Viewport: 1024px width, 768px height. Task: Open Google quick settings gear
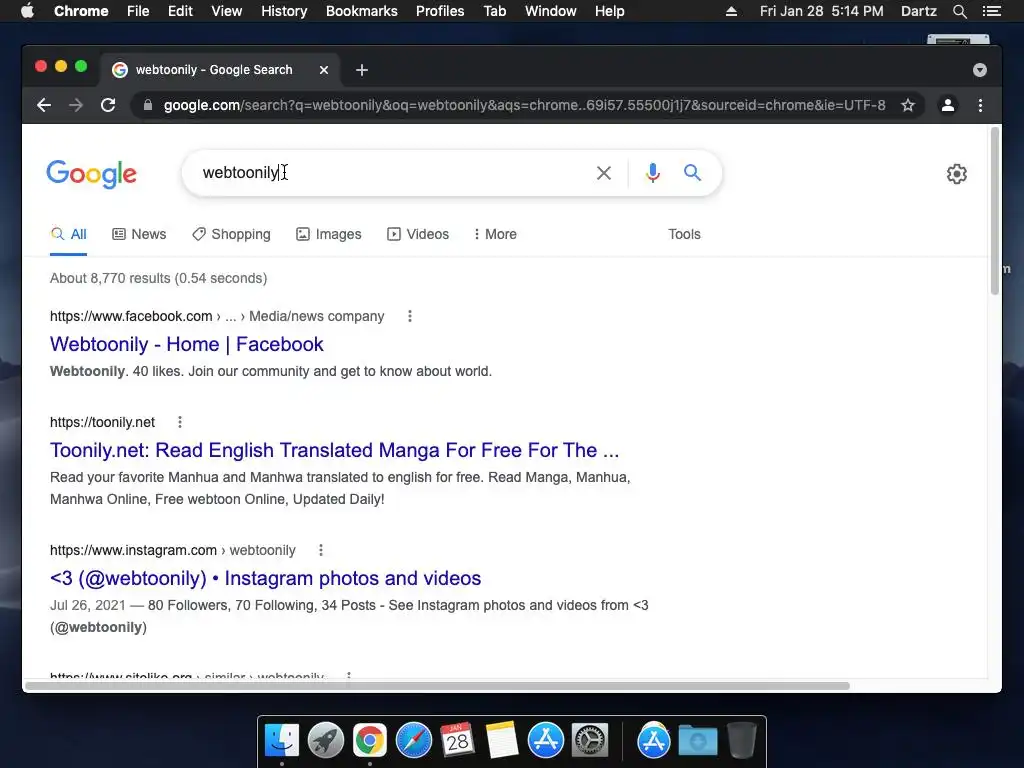point(957,174)
